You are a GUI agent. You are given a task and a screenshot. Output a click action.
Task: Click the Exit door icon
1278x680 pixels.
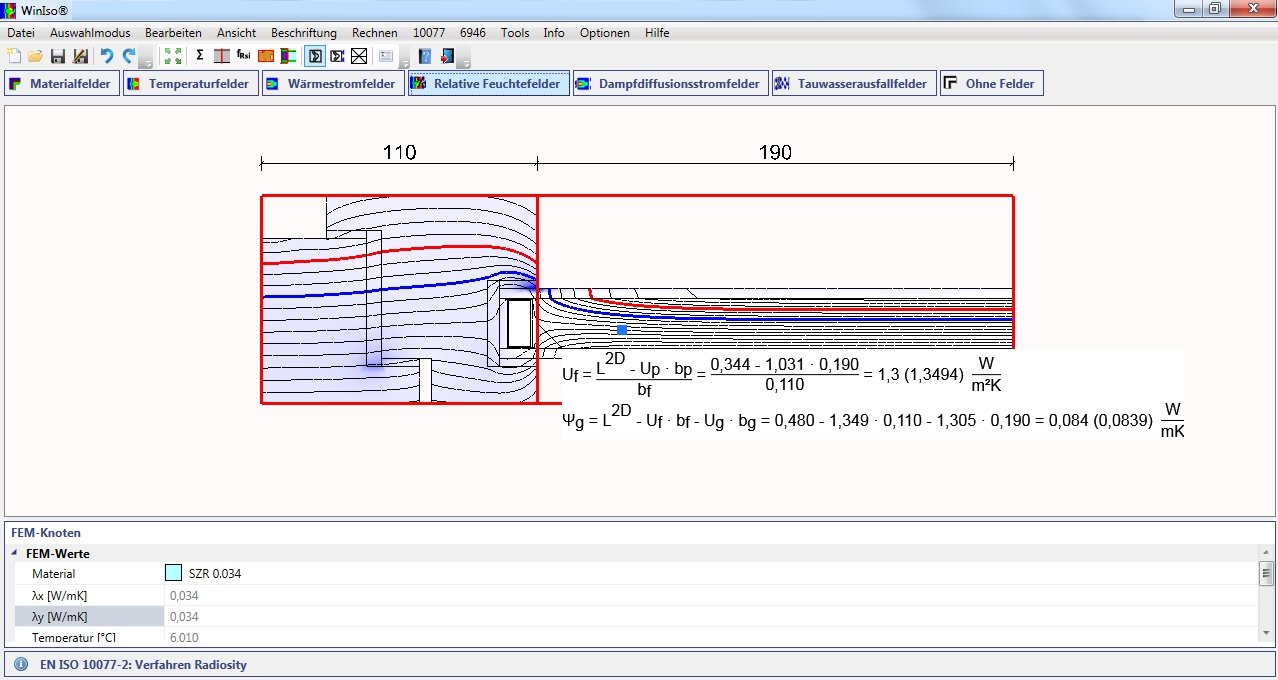(447, 56)
